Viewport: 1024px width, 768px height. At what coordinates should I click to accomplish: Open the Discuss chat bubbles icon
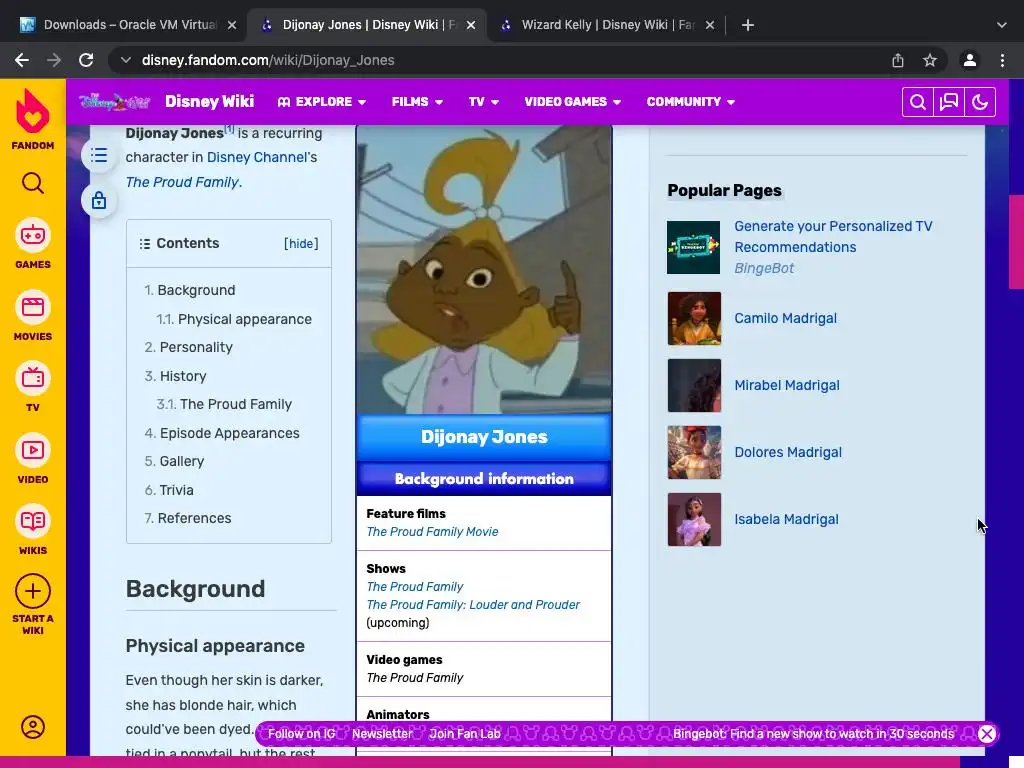tap(949, 102)
